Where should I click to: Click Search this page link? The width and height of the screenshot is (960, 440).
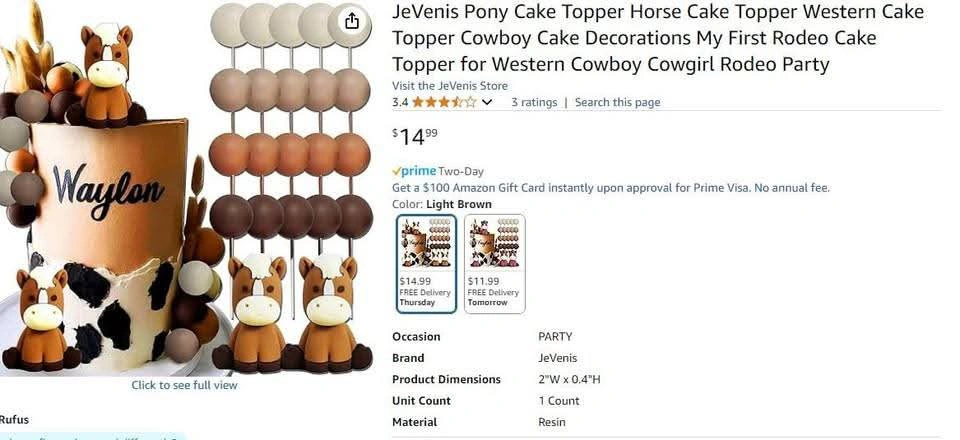[x=617, y=102]
